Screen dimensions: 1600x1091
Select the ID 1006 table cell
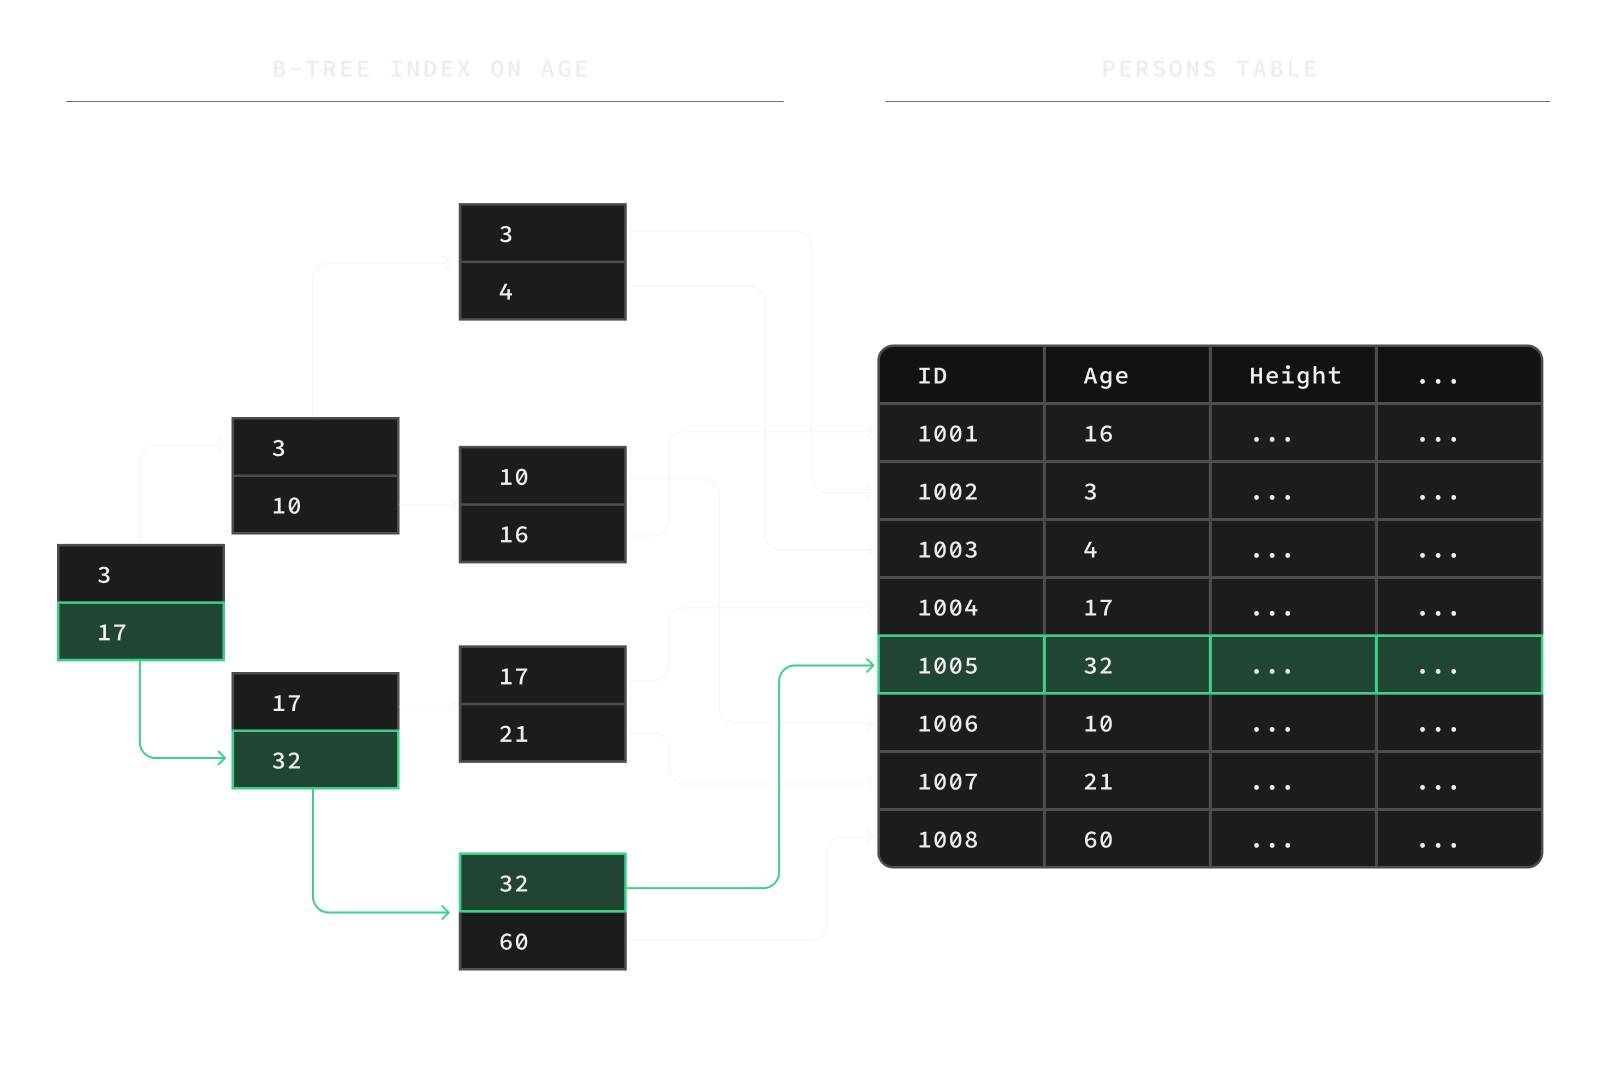[x=961, y=723]
